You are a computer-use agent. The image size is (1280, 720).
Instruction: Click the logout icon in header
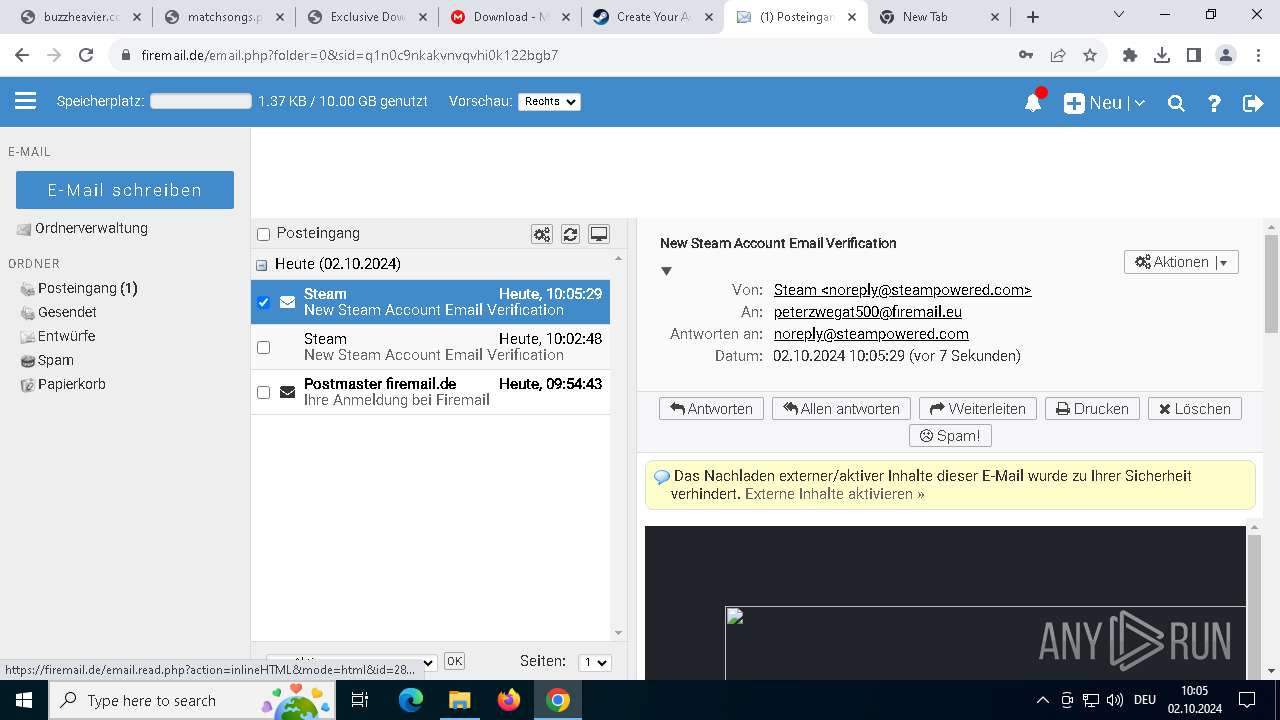(1253, 103)
